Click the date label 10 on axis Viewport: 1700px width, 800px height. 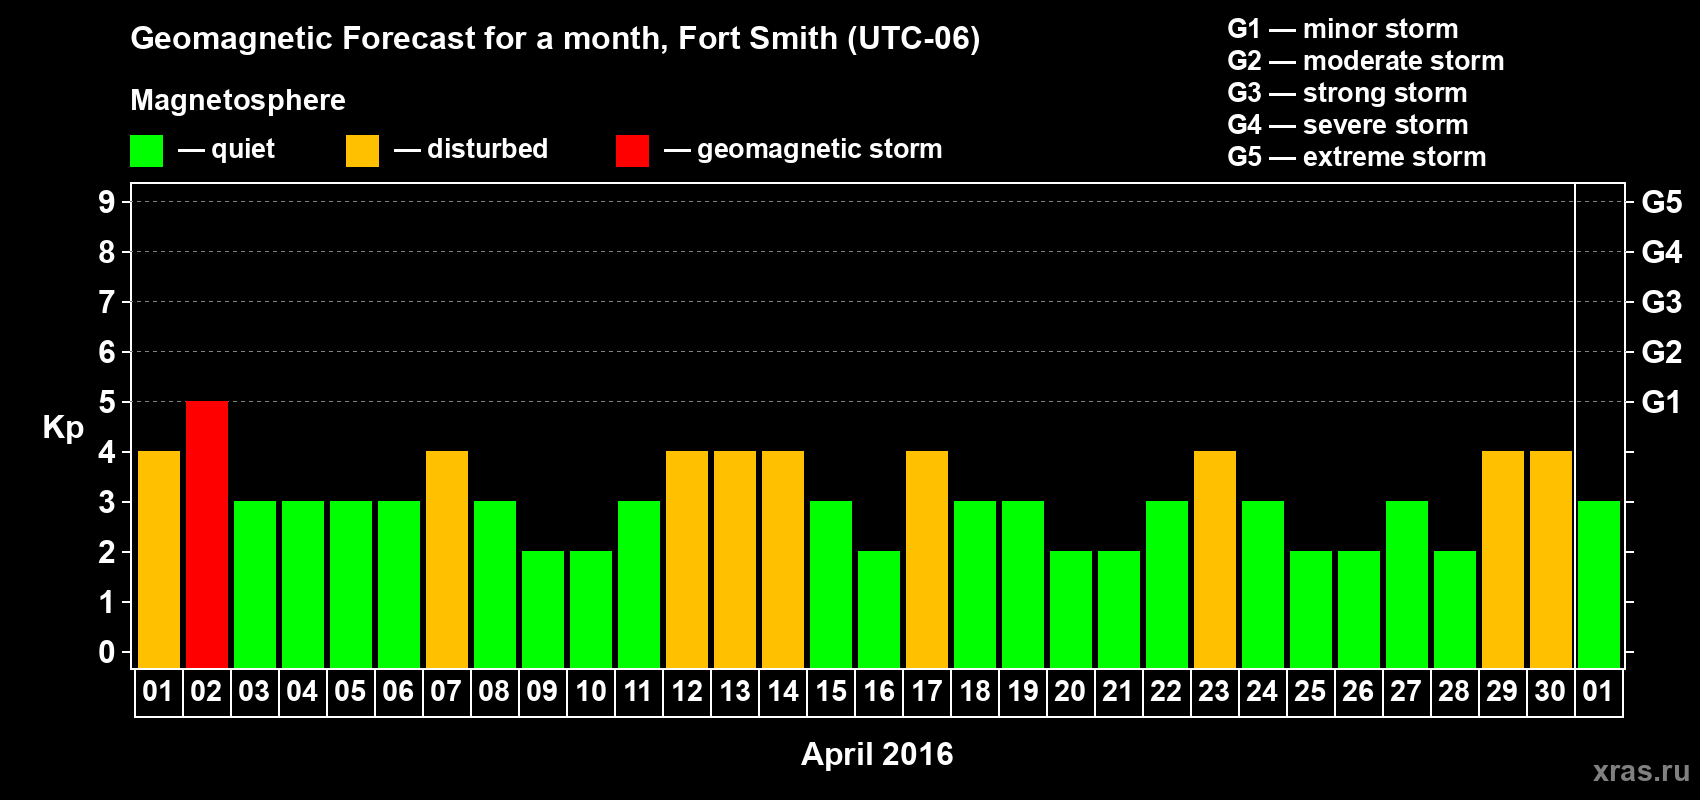tap(591, 692)
